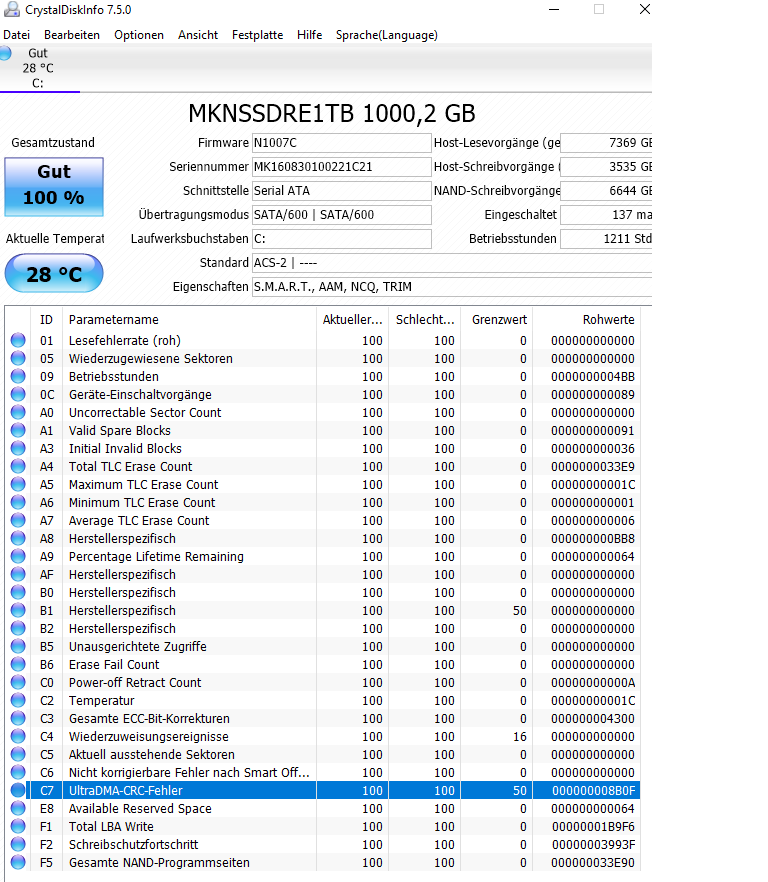The height and width of the screenshot is (882, 768).
Task: Click the Aktueller... column header
Action: 352,320
